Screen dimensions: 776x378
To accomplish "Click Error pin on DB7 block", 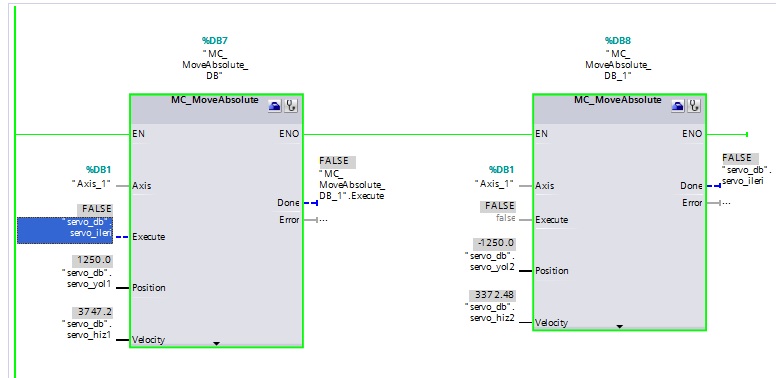I will point(289,220).
